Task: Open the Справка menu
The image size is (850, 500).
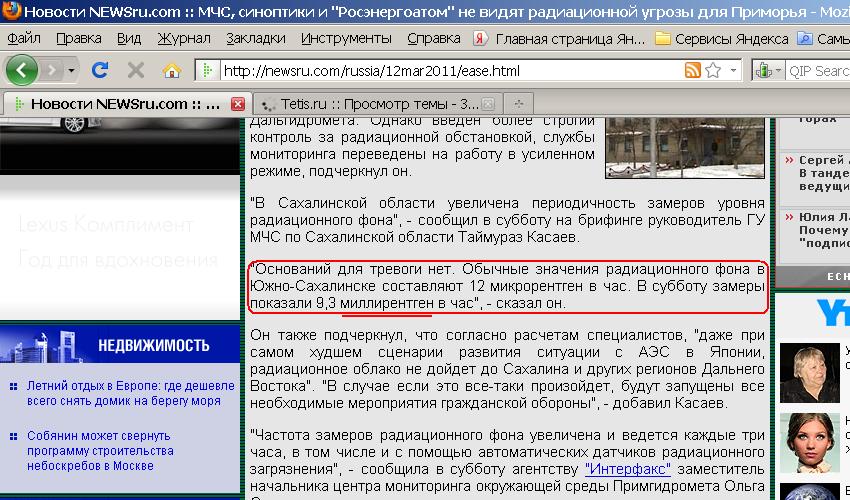Action: click(434, 39)
